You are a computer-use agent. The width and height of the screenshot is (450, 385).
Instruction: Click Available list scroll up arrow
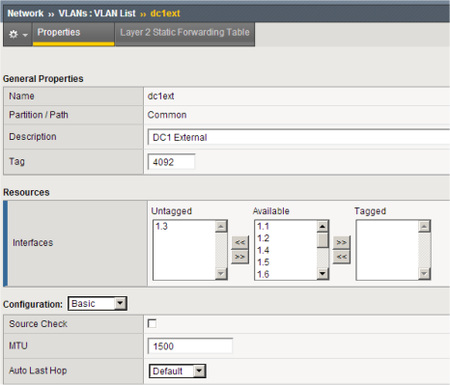[322, 227]
